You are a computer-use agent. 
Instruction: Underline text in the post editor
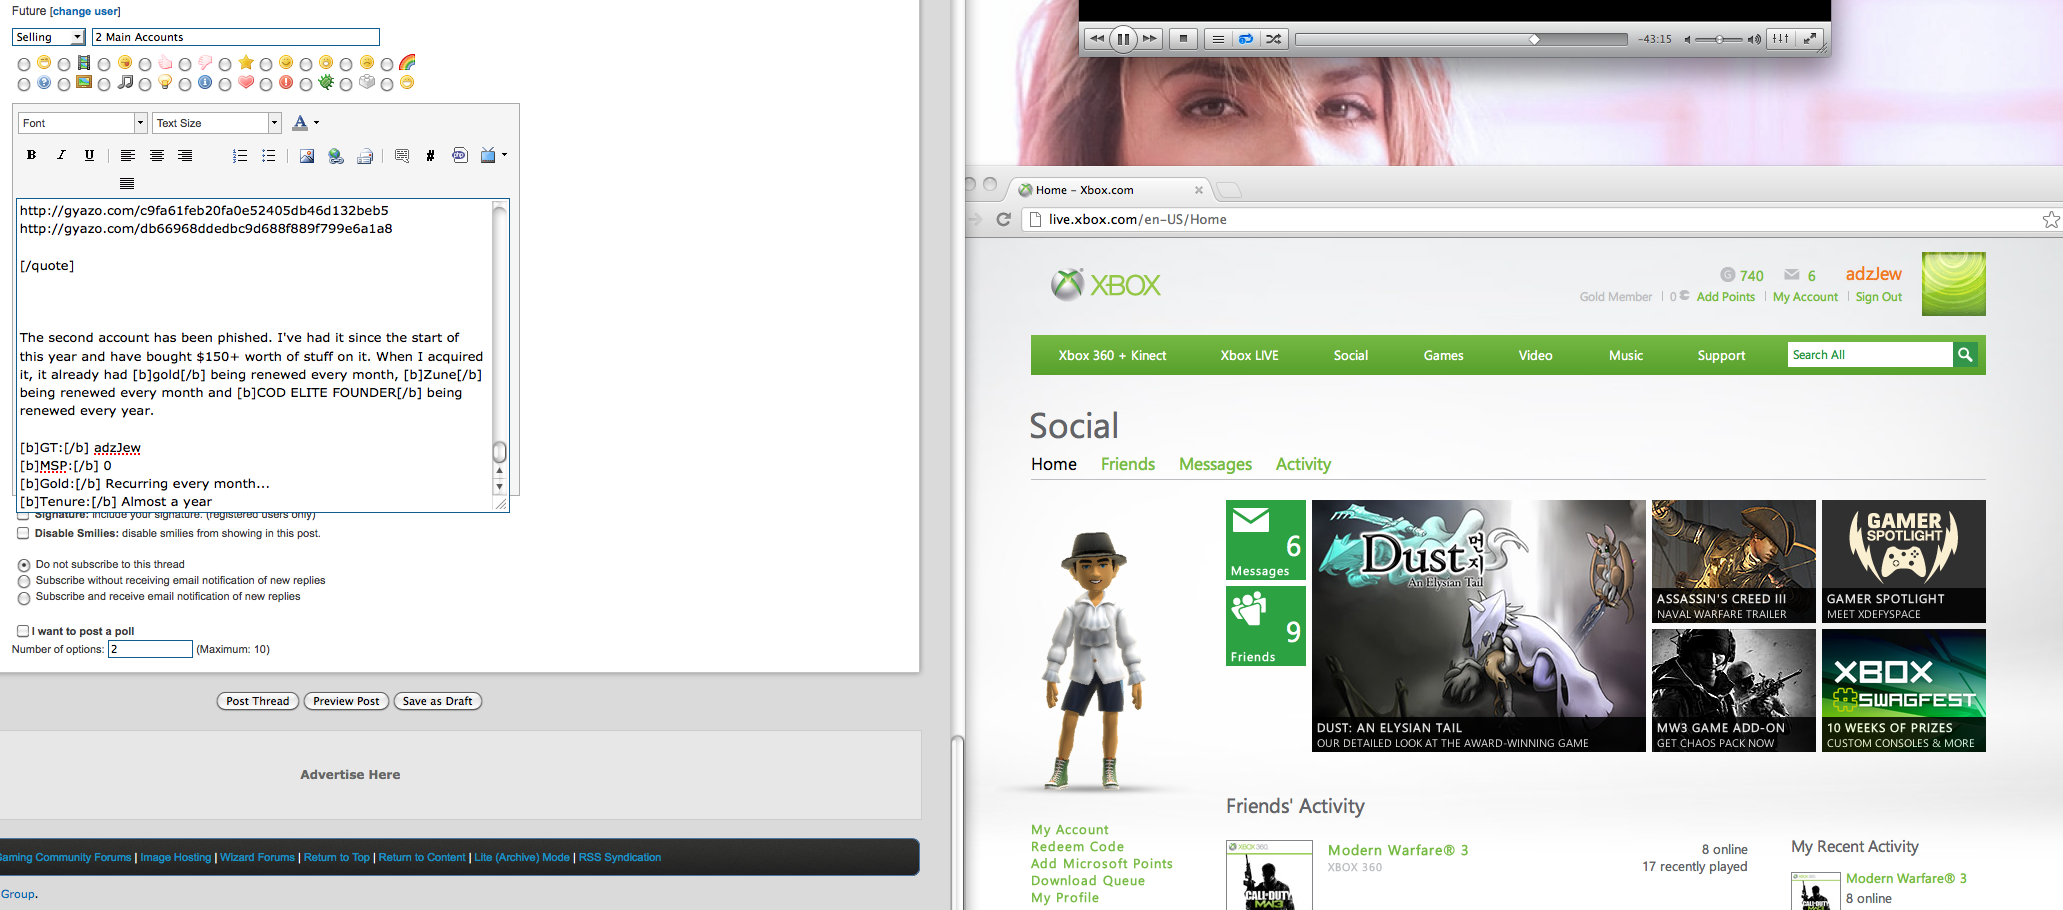tap(89, 155)
